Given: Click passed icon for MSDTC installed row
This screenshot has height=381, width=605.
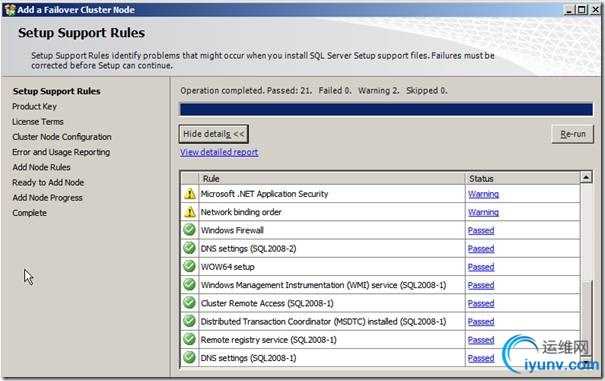Looking at the screenshot, I should point(189,321).
